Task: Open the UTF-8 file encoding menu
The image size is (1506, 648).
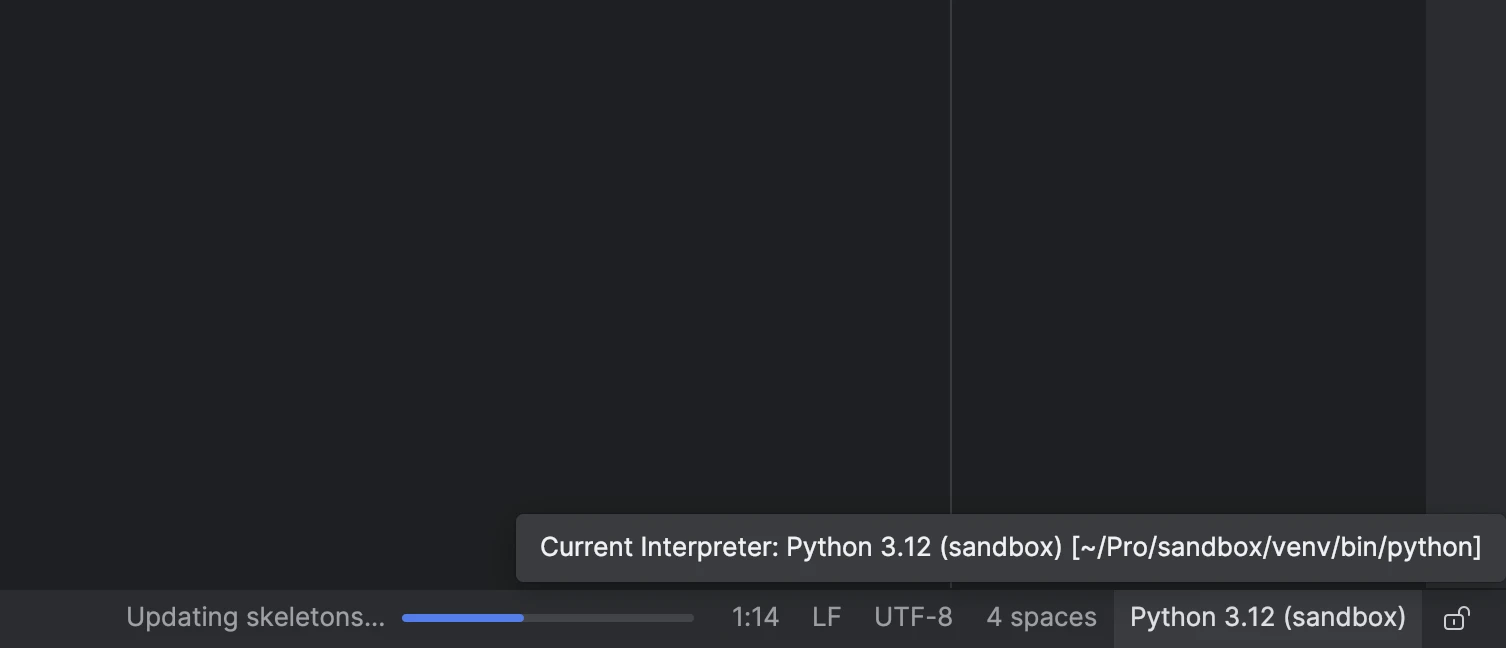Action: pyautogui.click(x=913, y=618)
